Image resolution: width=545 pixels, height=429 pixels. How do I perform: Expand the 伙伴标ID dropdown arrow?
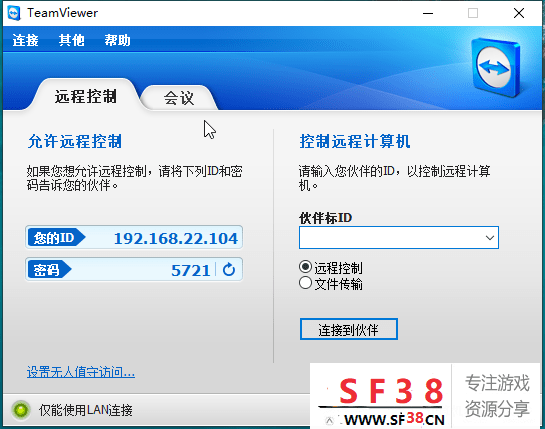(490, 238)
